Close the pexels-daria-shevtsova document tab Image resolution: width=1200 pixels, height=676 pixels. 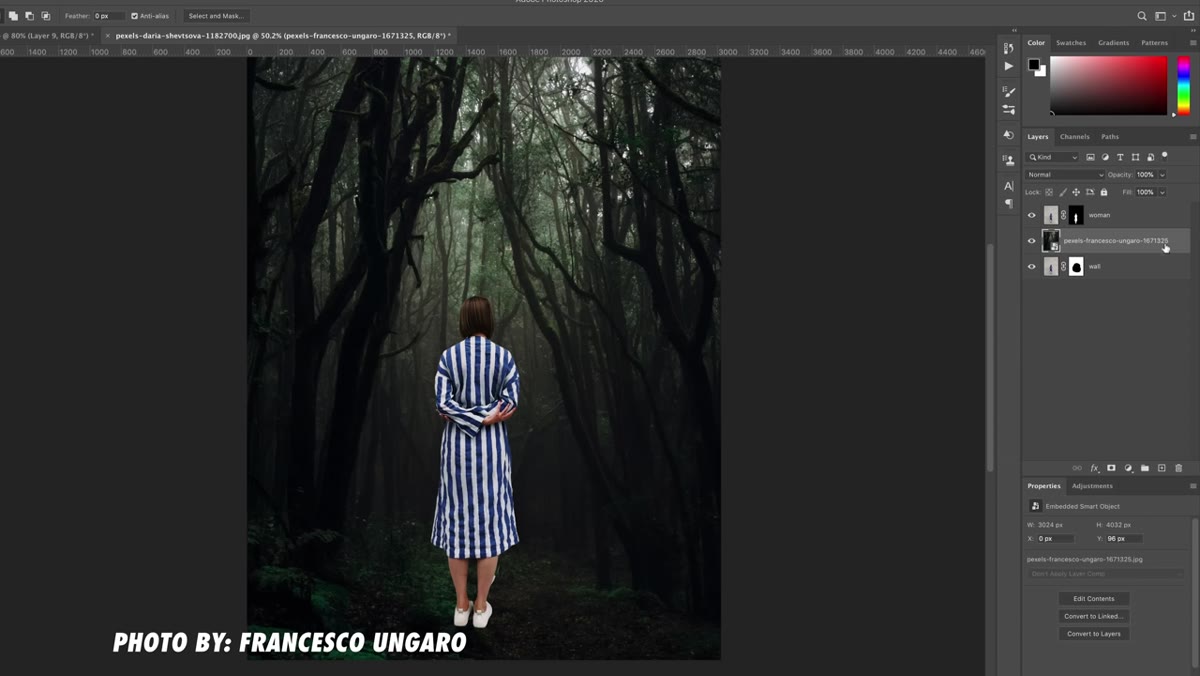108,36
